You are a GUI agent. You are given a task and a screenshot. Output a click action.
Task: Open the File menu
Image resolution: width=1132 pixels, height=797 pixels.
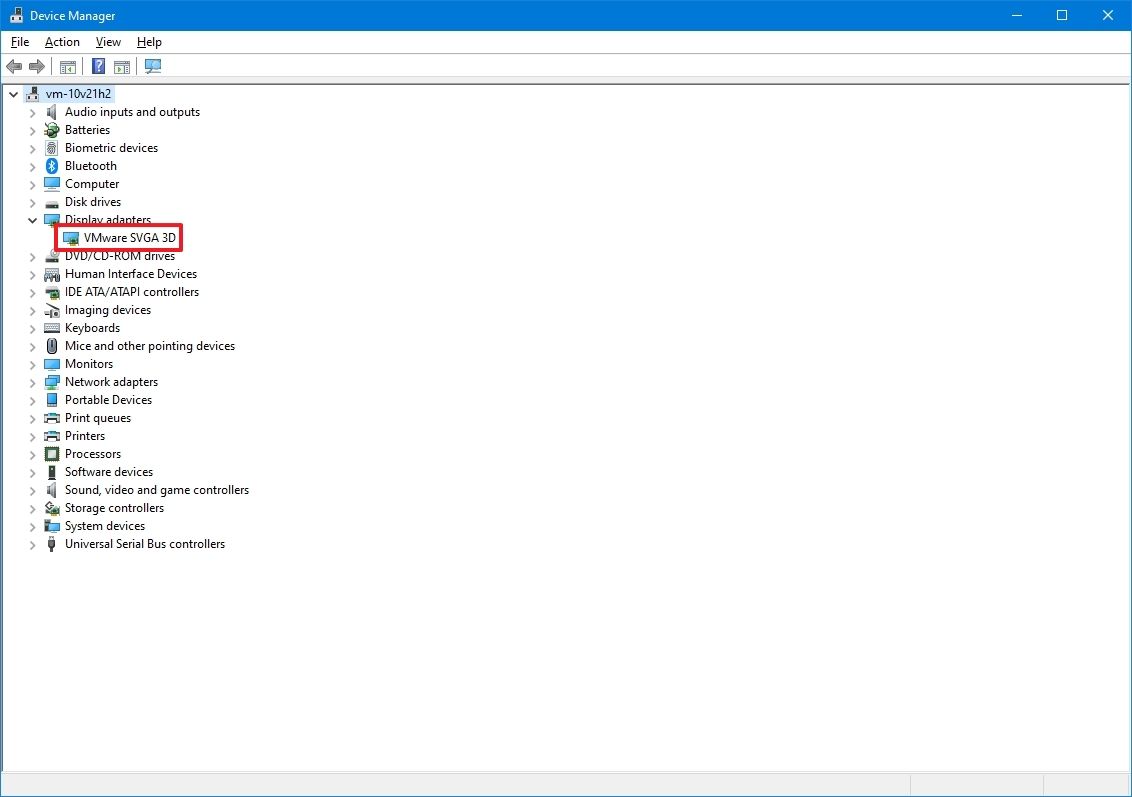point(20,42)
